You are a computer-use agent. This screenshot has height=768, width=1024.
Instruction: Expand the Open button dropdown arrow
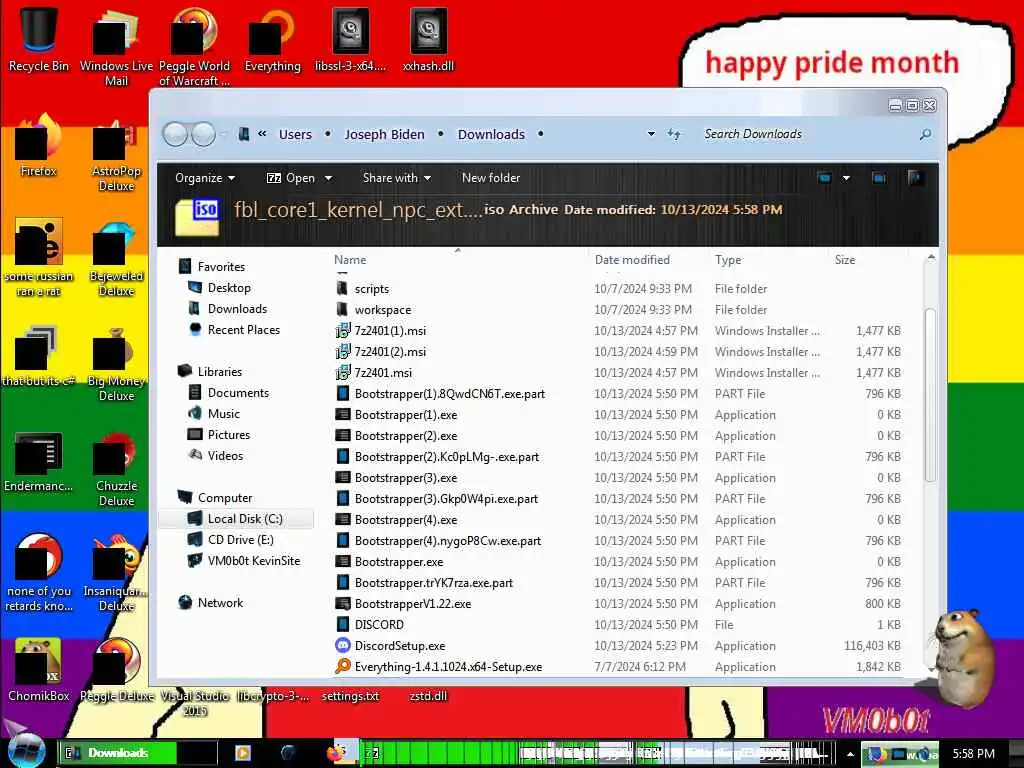click(x=328, y=178)
